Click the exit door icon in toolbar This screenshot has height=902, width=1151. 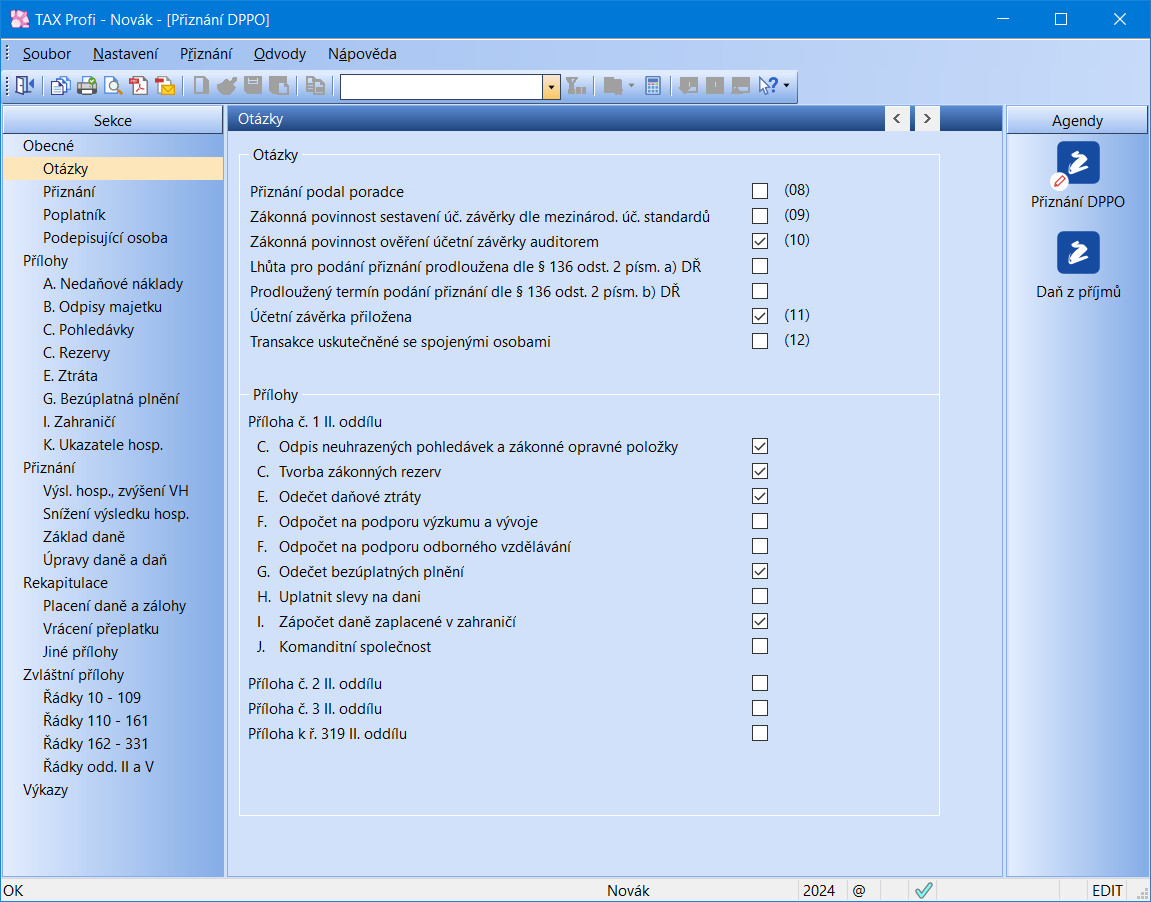(25, 86)
